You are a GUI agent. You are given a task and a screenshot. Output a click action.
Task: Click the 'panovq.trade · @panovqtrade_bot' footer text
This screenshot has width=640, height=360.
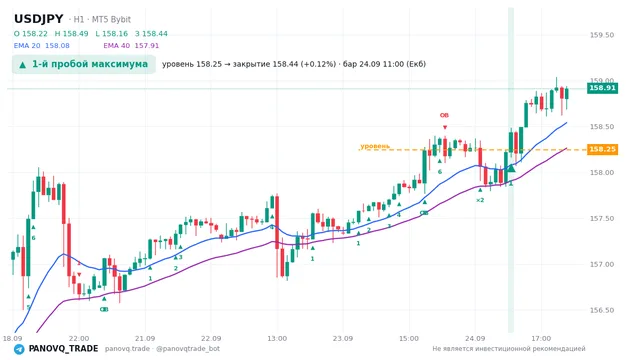click(x=162, y=349)
